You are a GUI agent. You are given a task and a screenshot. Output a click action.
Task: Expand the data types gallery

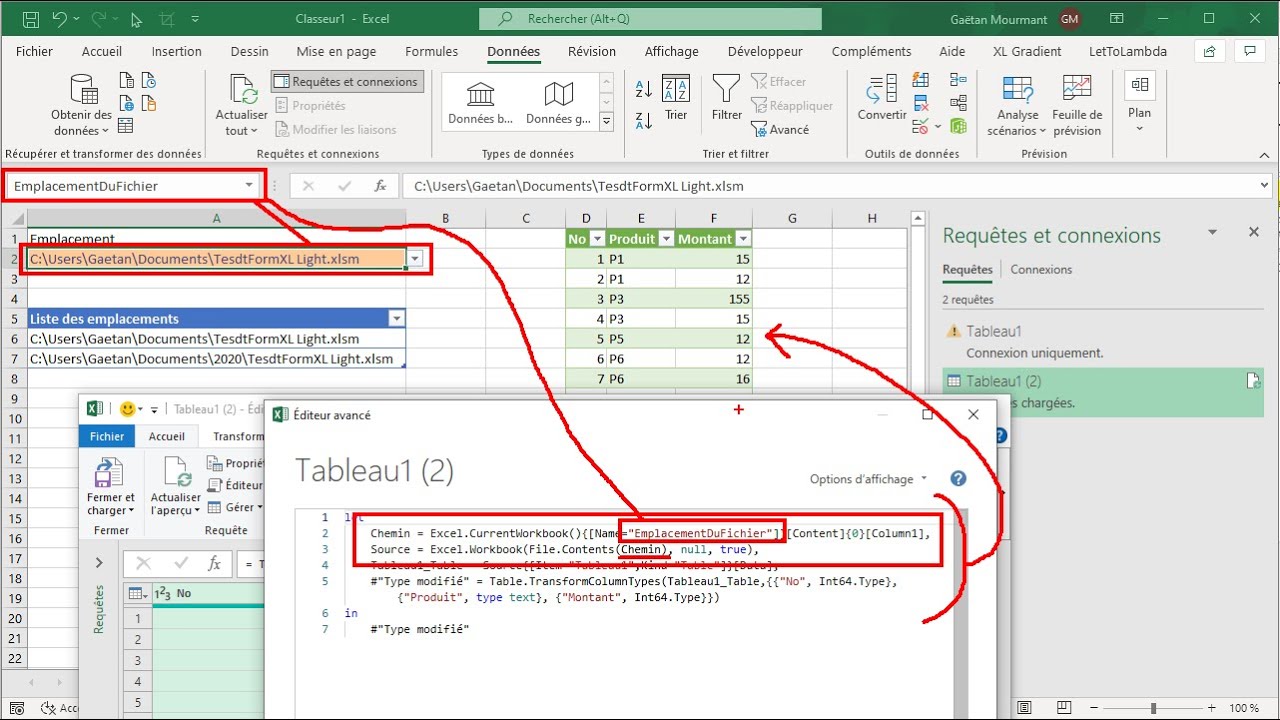[x=606, y=122]
